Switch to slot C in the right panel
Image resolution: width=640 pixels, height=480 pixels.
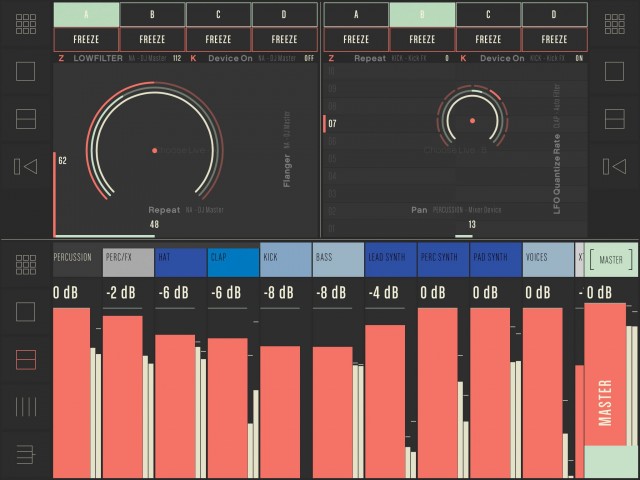(x=488, y=14)
